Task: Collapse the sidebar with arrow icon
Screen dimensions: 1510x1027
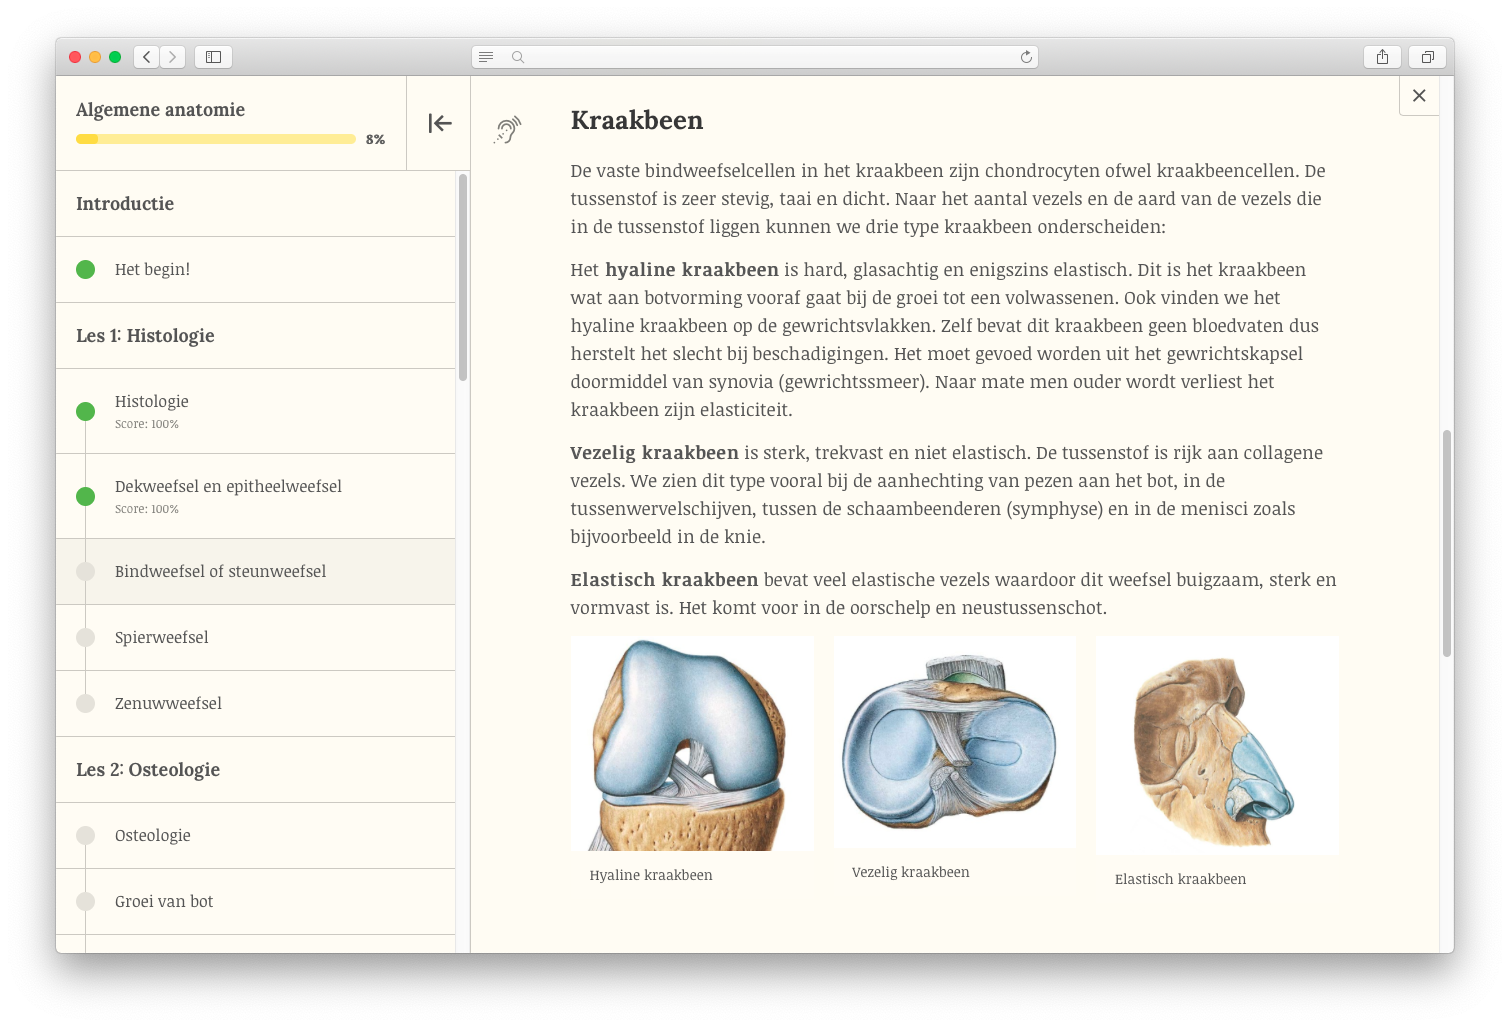Action: [439, 123]
